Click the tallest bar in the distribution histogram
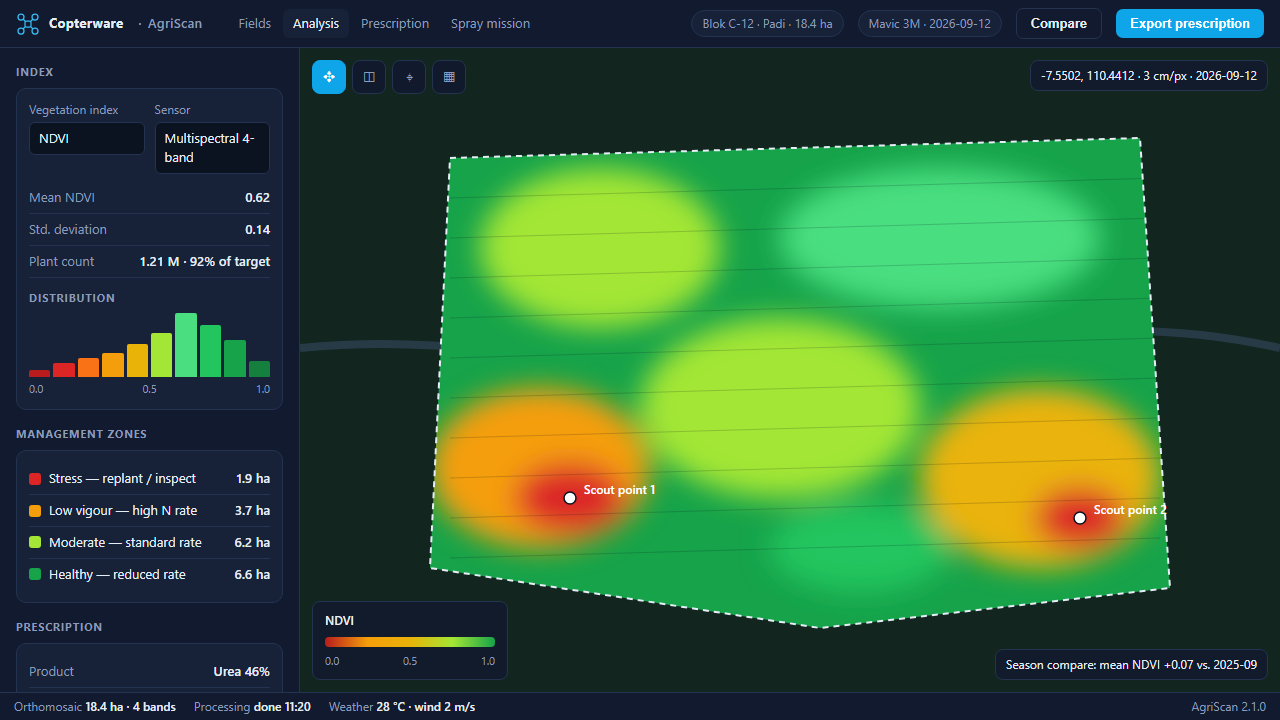The width and height of the screenshot is (1280, 720). [x=186, y=345]
